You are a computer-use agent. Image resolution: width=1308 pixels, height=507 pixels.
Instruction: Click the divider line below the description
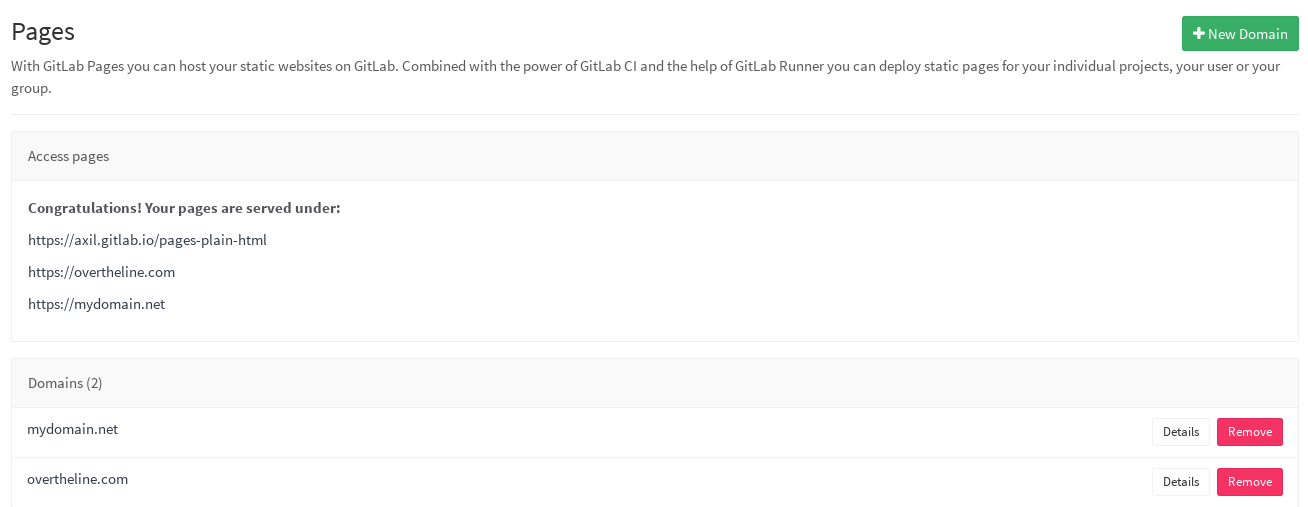[654, 114]
